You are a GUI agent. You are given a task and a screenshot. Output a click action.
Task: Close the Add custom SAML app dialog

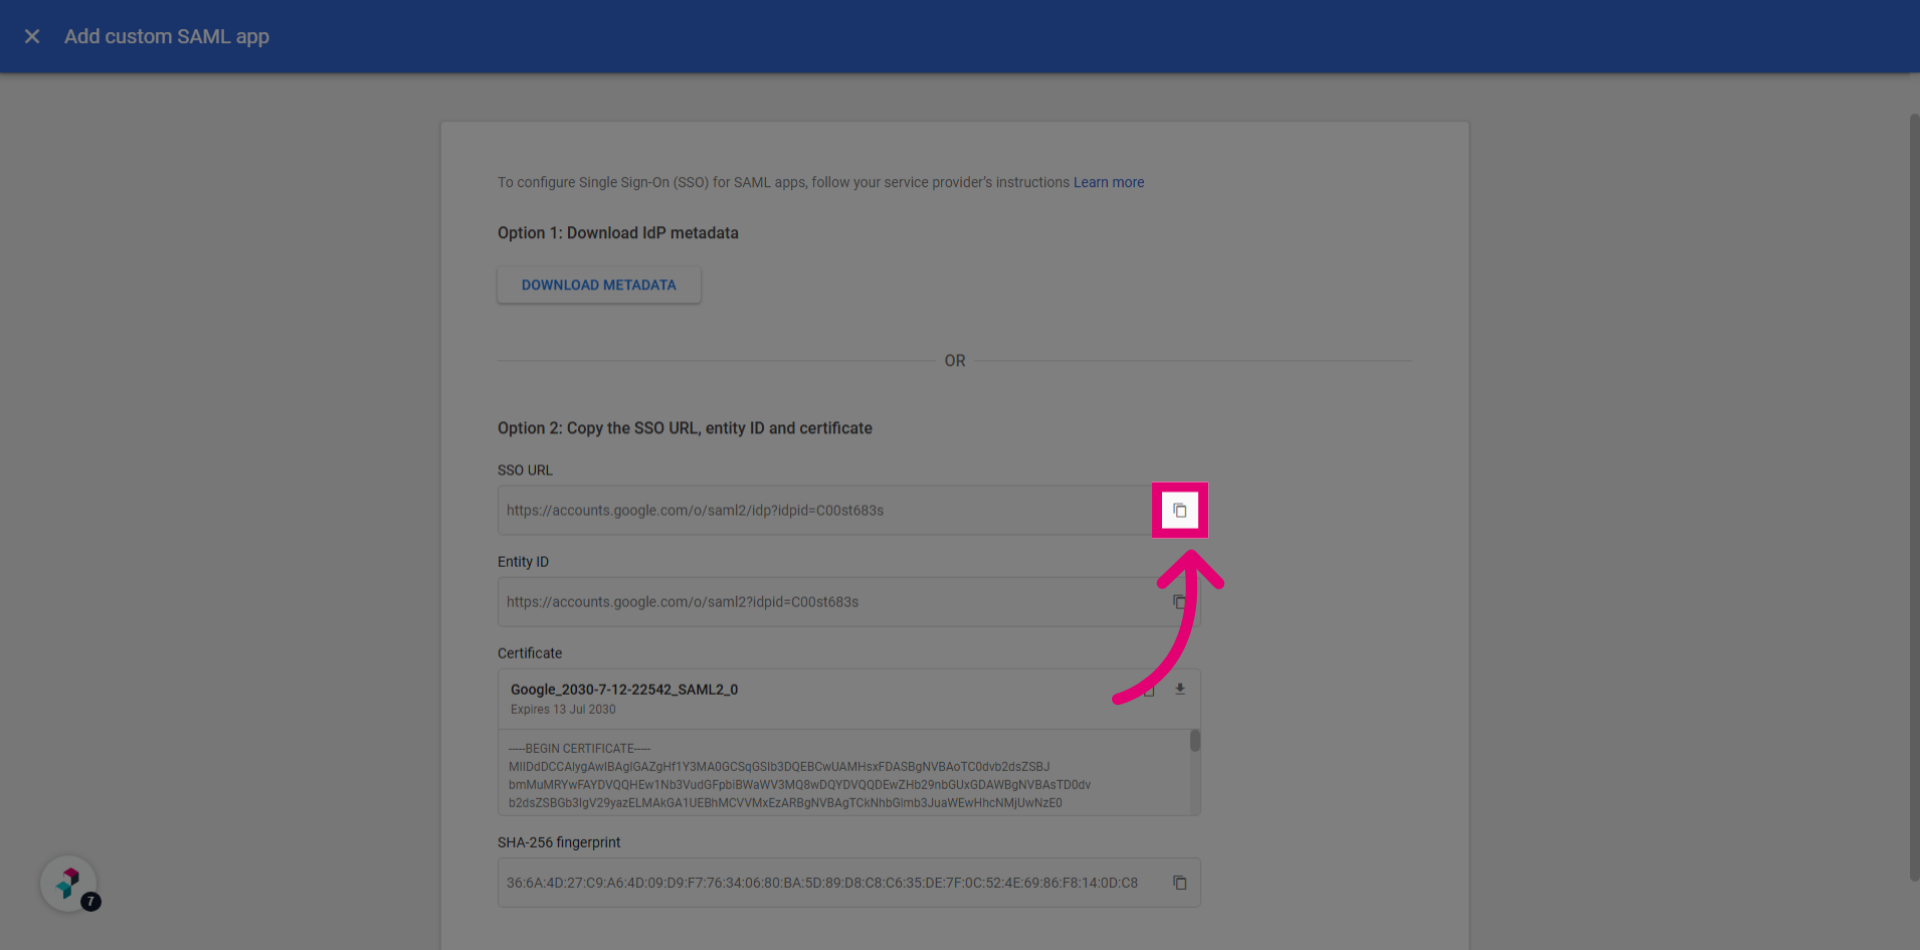pos(32,36)
